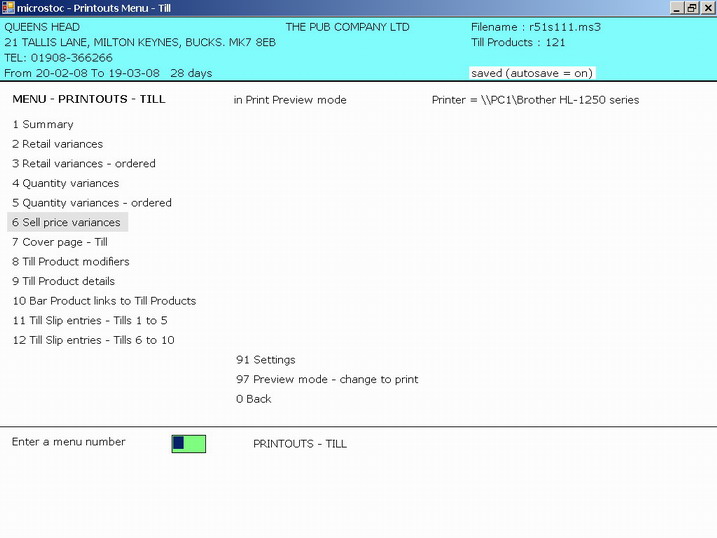Choose 3 Retail variances - ordered
Screen dimensions: 717x538
pyautogui.click(x=84, y=164)
